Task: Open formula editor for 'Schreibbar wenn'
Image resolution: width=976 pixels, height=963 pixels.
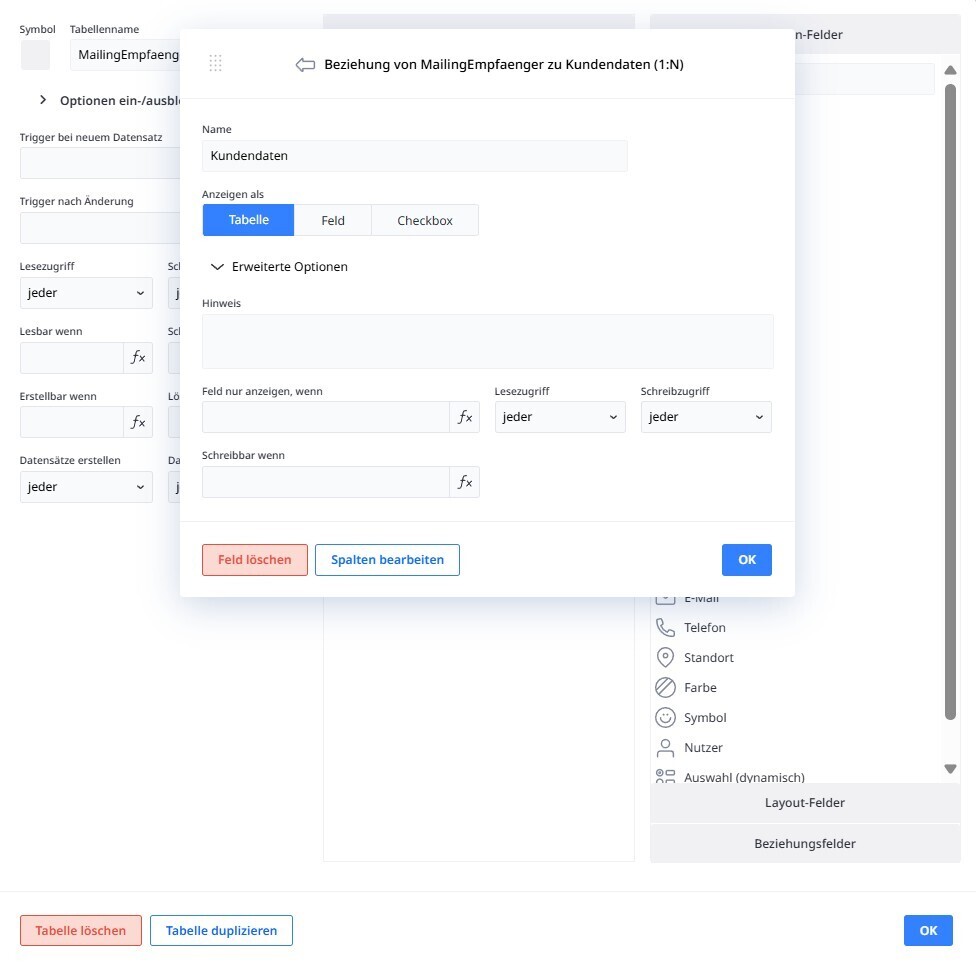Action: 464,482
